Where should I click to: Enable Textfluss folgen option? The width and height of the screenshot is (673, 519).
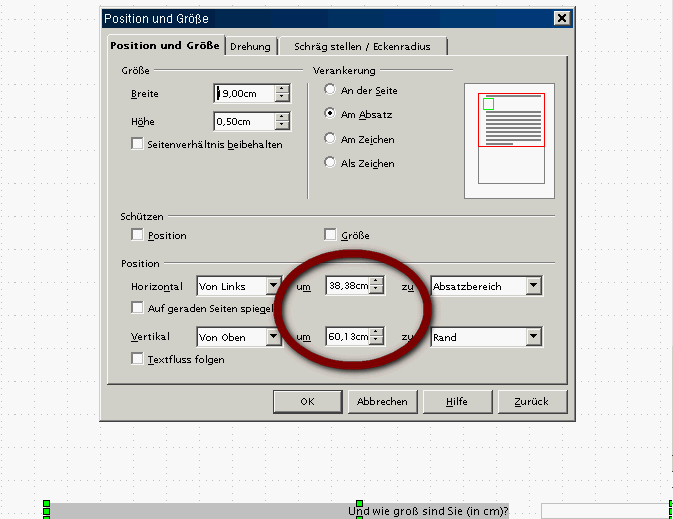(138, 359)
